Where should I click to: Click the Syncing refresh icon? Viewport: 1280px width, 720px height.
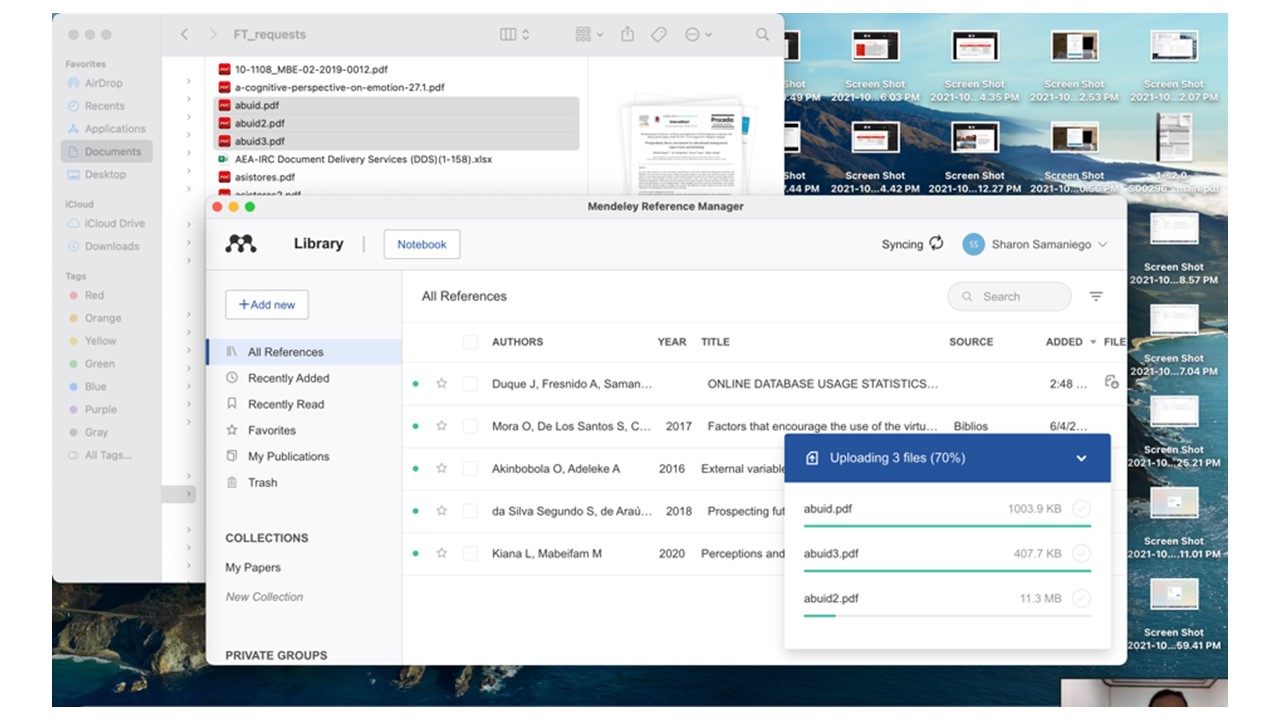click(936, 243)
